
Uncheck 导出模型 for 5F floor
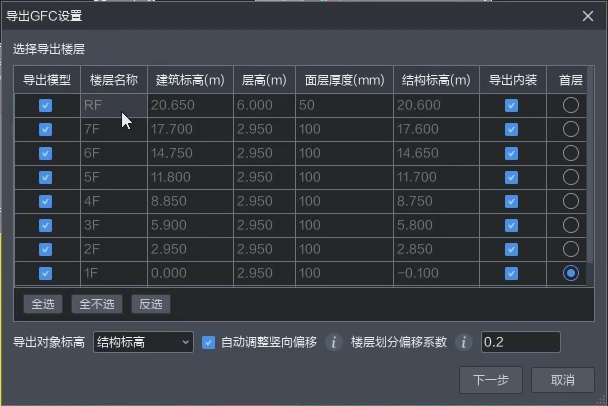tap(45, 178)
